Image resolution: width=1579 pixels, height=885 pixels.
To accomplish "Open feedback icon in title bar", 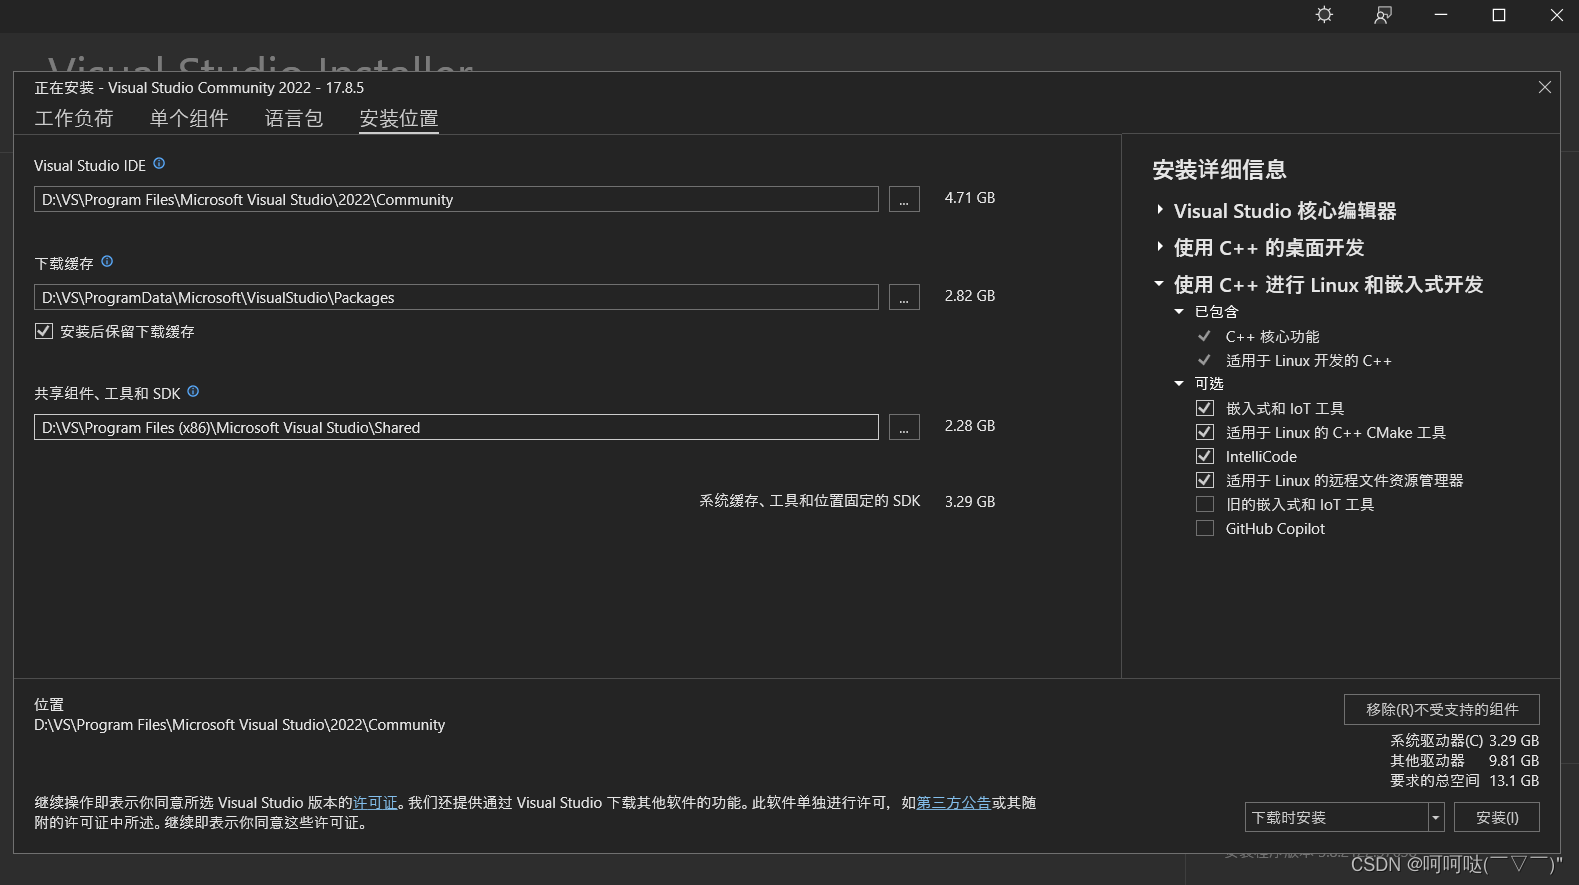I will (1383, 15).
